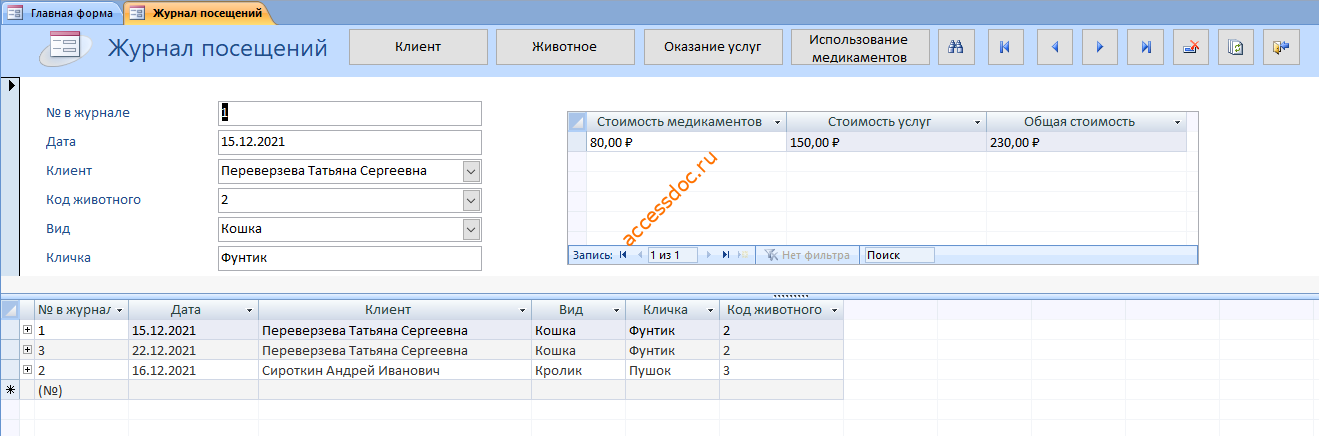Click the record selector arrow at form edge

tap(9, 84)
